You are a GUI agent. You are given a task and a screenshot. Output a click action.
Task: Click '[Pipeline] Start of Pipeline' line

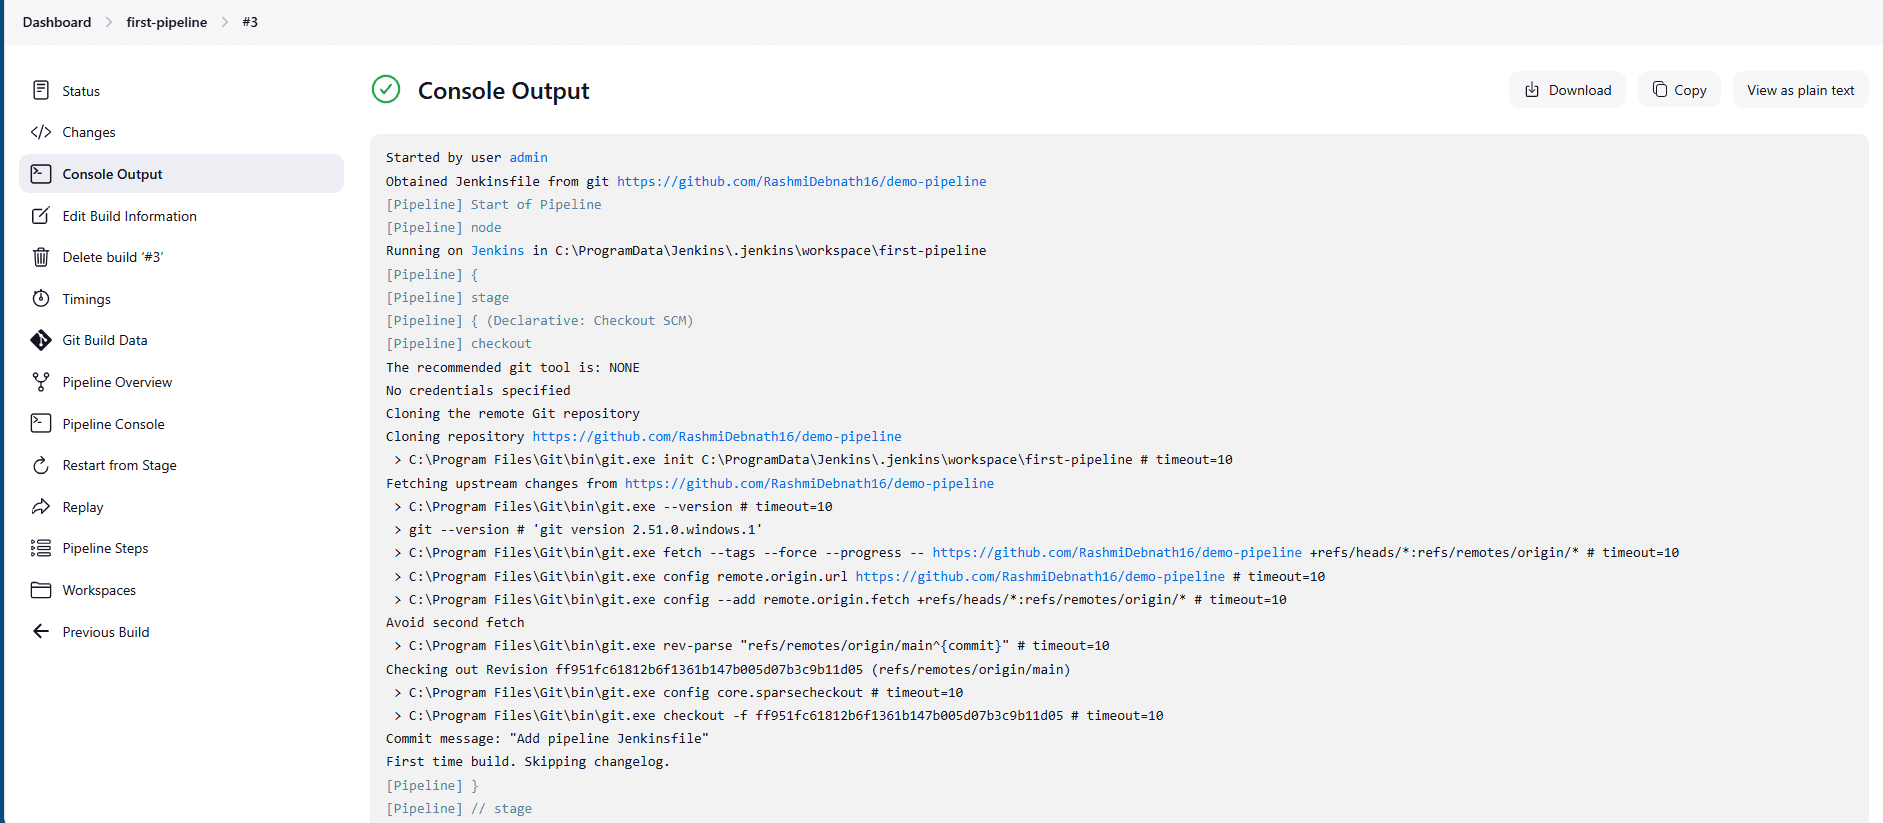pos(494,204)
